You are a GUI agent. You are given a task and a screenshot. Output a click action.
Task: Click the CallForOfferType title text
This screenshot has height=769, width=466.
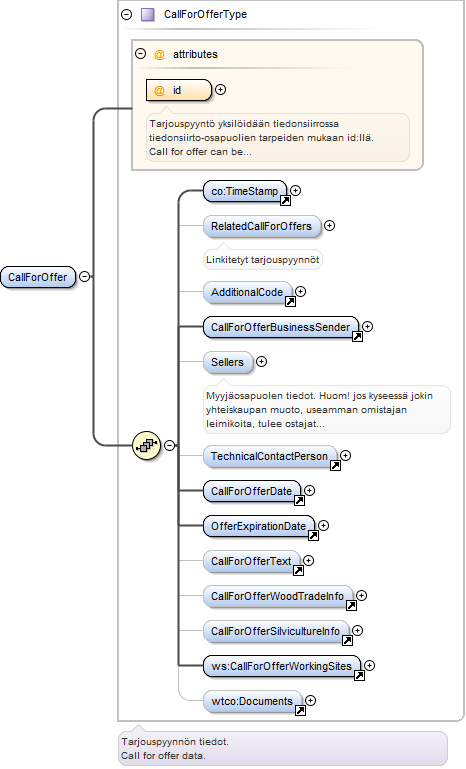tap(206, 15)
